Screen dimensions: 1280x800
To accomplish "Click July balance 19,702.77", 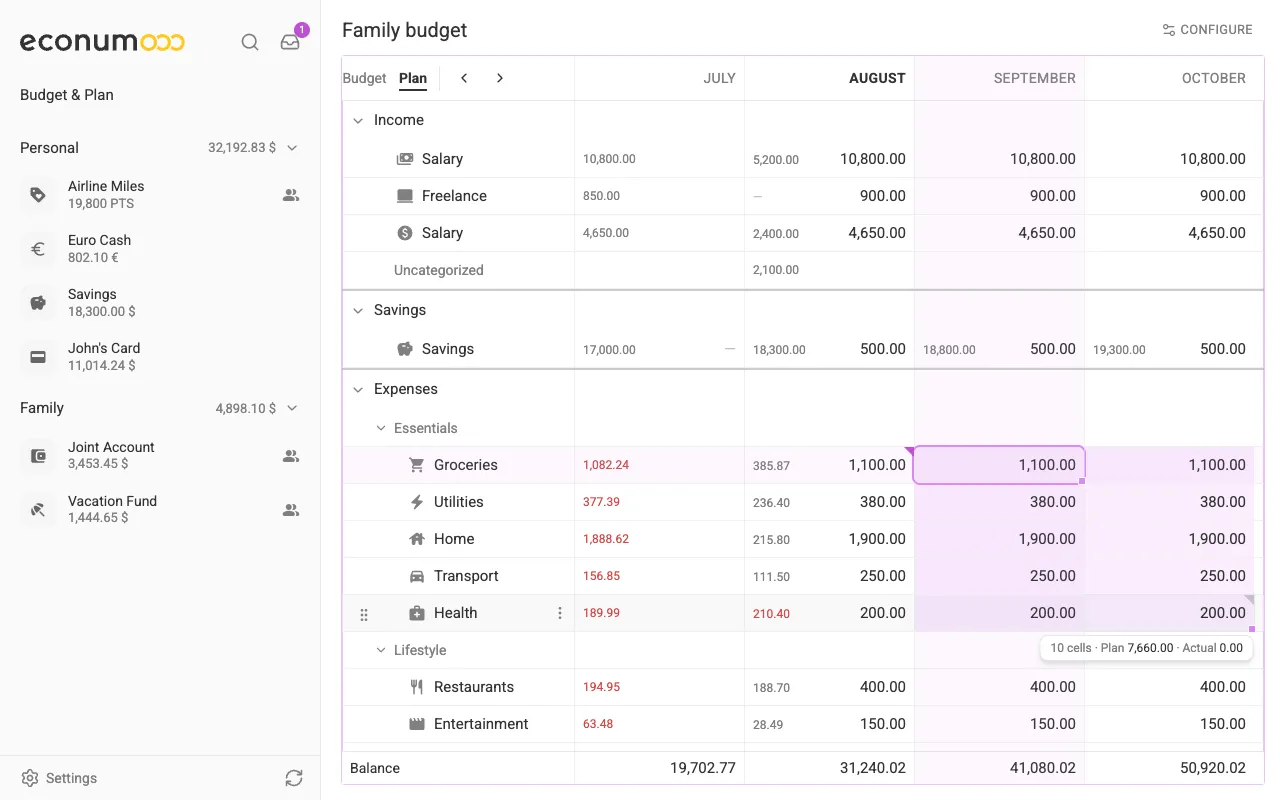I will coord(703,768).
